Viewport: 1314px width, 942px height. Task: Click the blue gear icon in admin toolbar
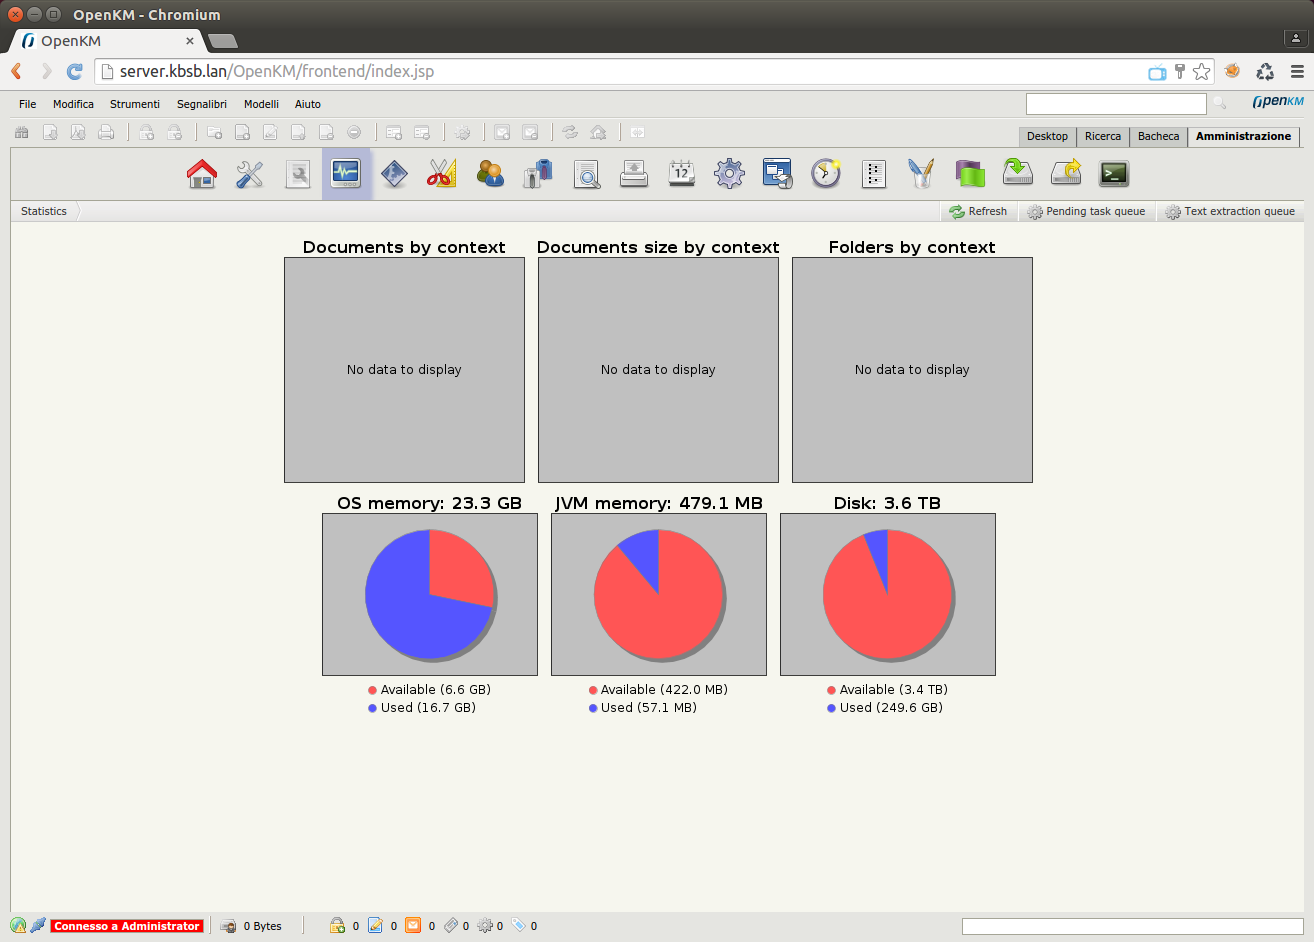729,174
